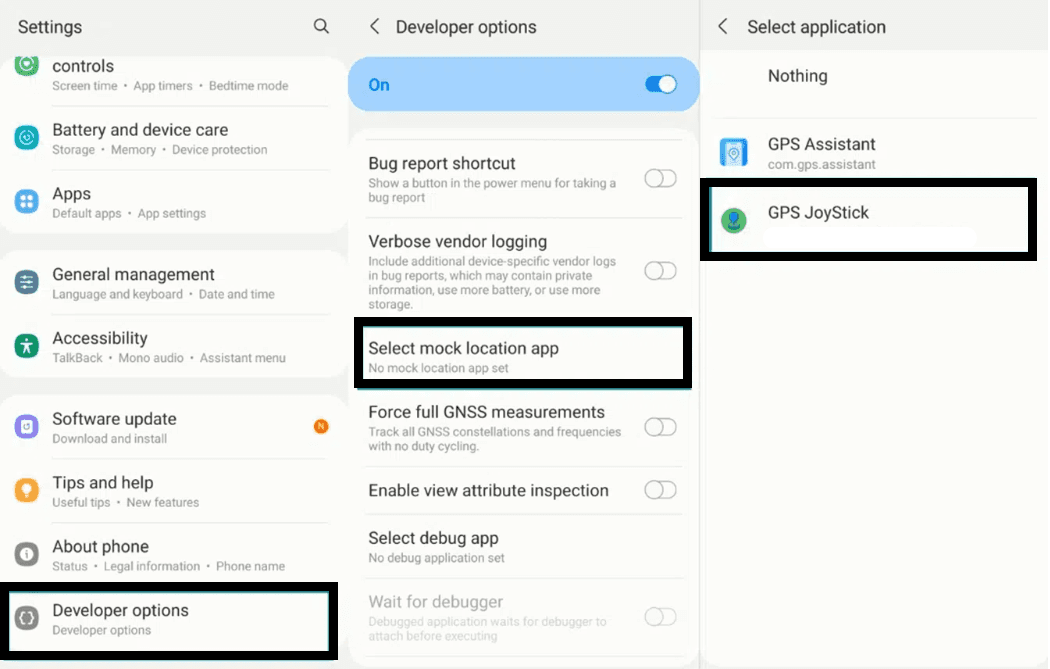Tap the Software update icon
The height and width of the screenshot is (669, 1050).
(x=27, y=427)
